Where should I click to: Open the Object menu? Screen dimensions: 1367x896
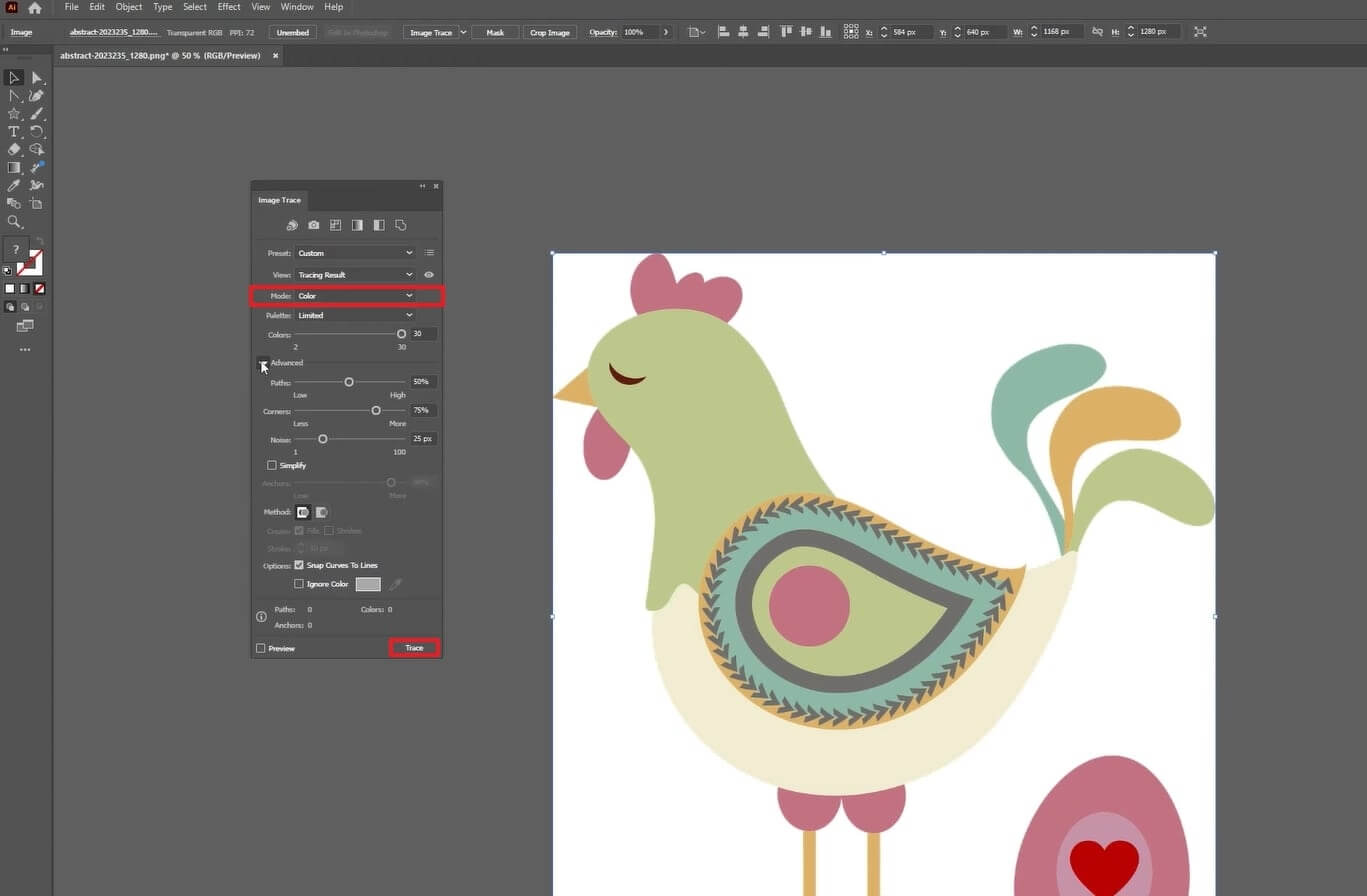click(x=129, y=7)
